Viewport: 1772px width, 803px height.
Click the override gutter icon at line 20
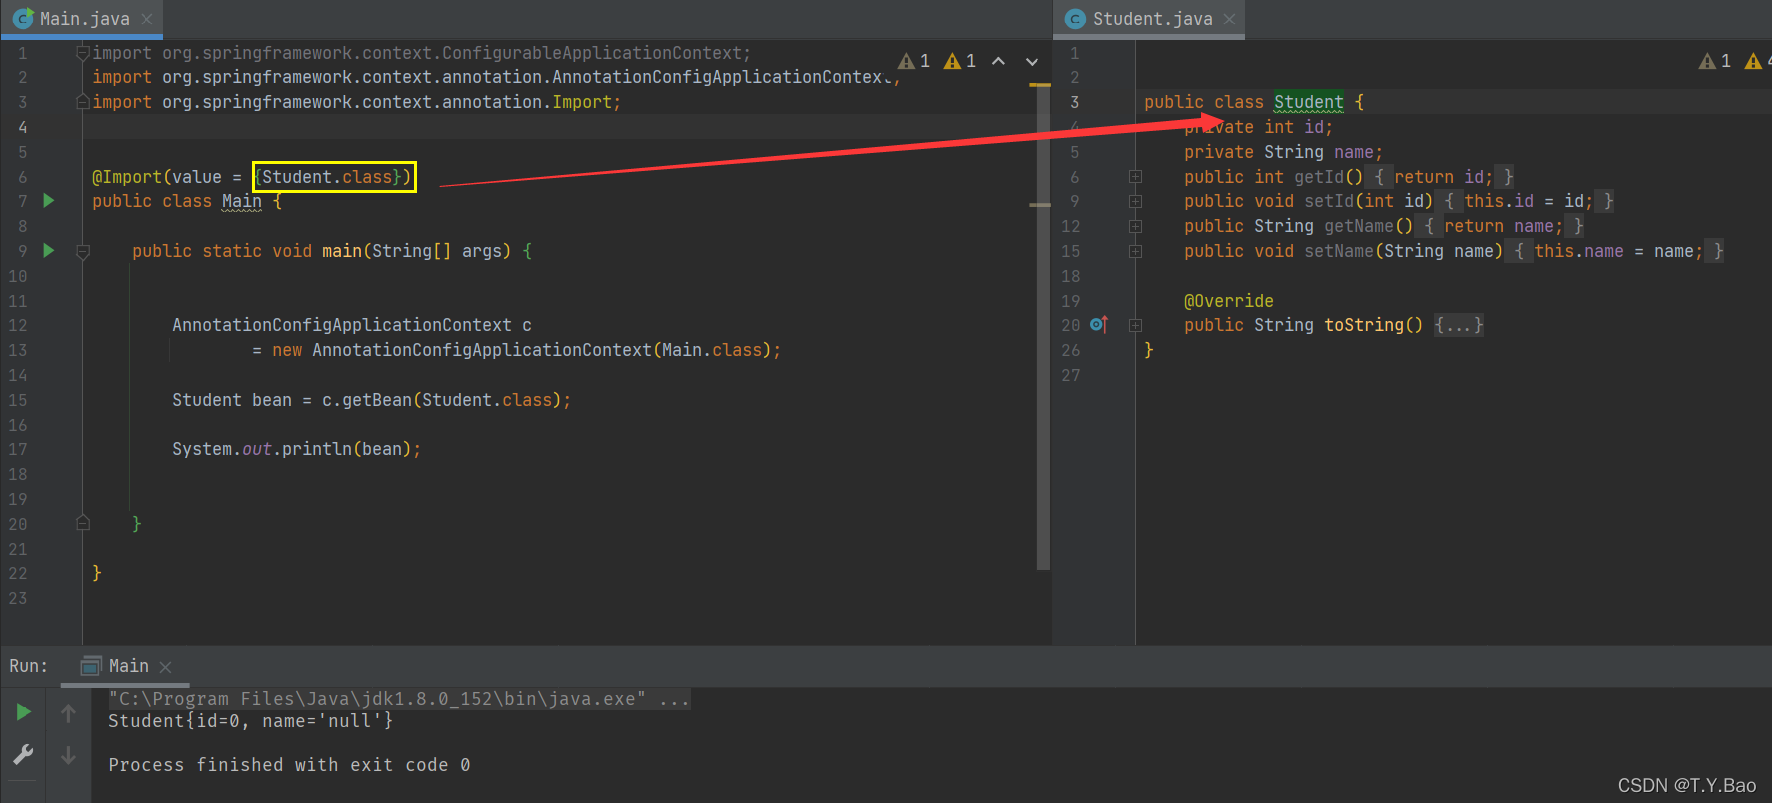(x=1099, y=324)
